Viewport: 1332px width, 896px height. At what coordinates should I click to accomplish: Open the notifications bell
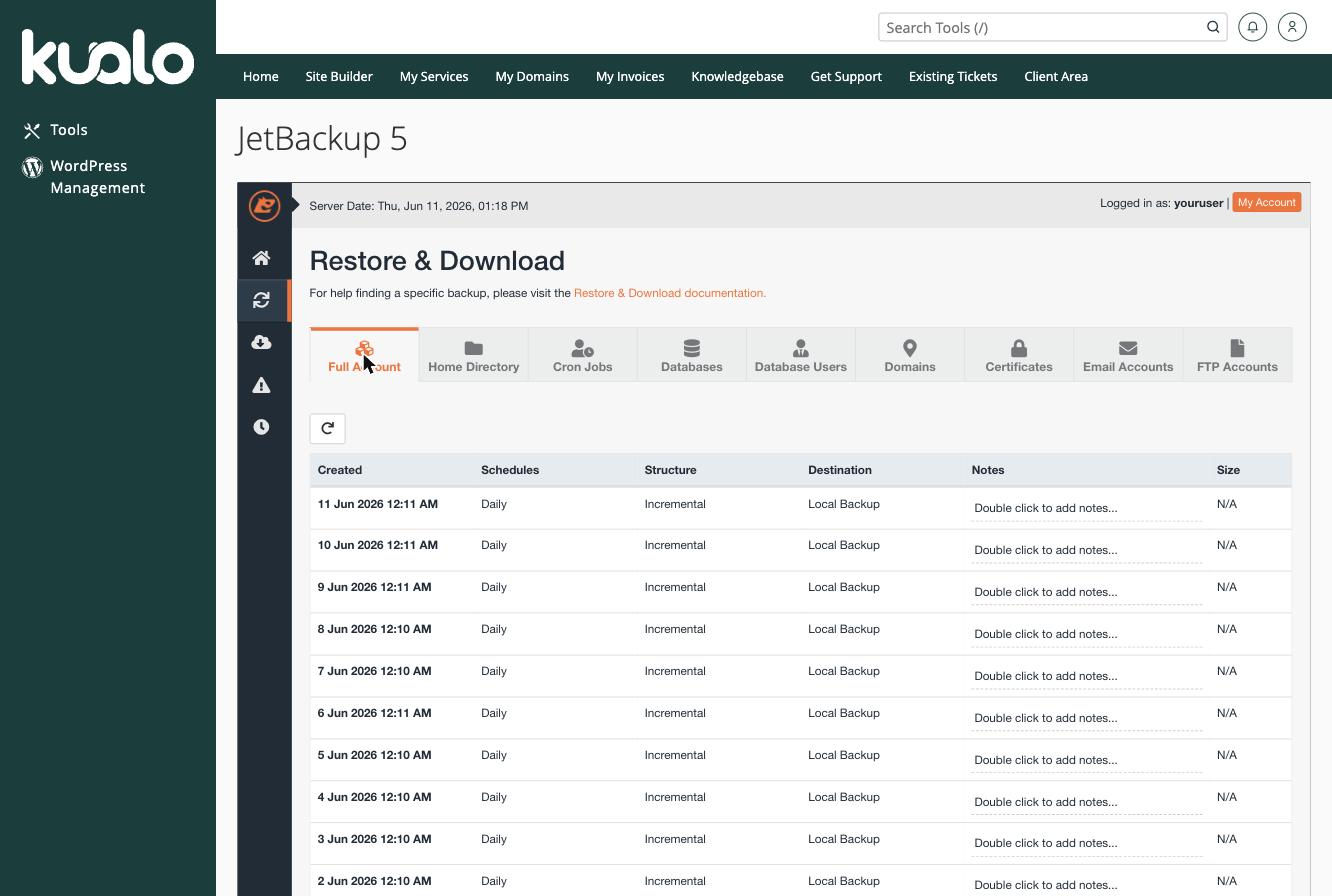point(1252,27)
